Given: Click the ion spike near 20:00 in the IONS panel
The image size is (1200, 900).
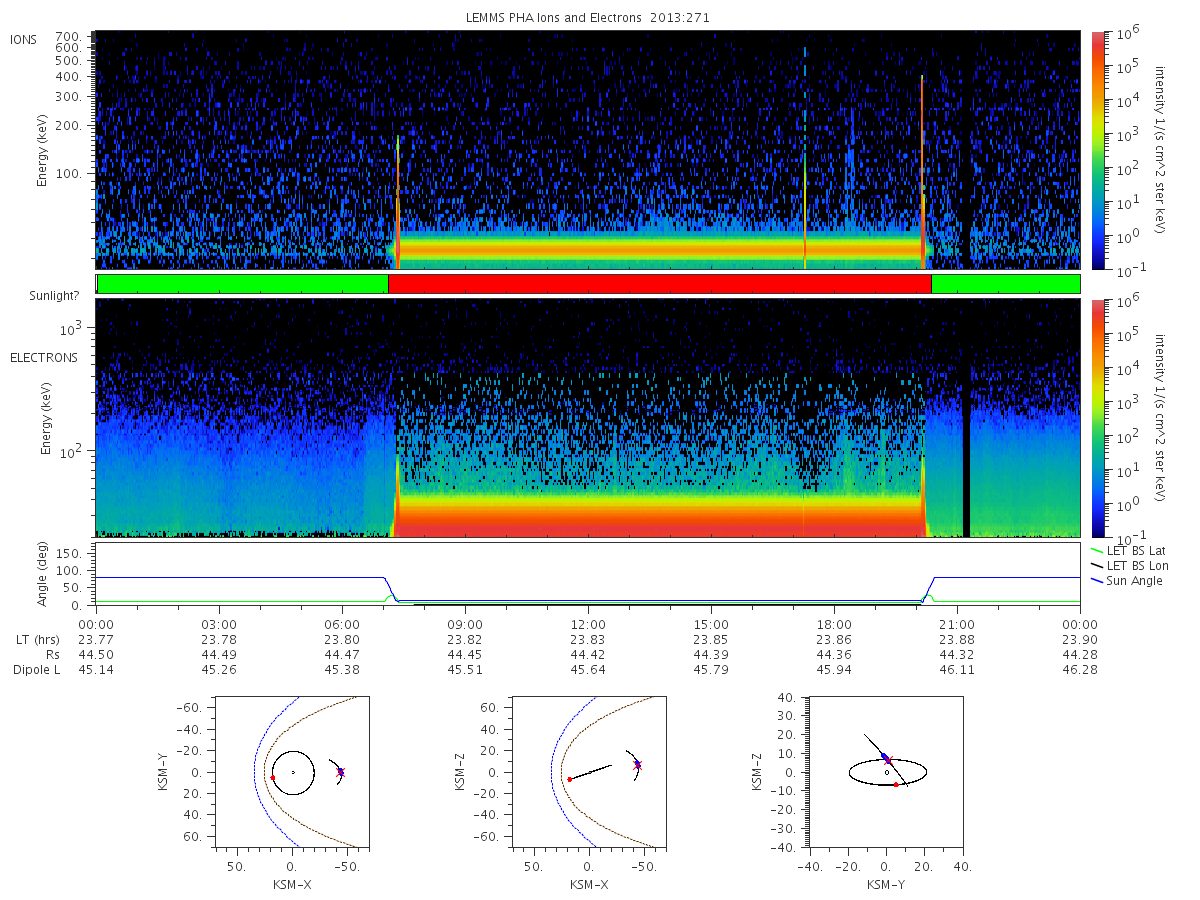Looking at the screenshot, I should 922,172.
